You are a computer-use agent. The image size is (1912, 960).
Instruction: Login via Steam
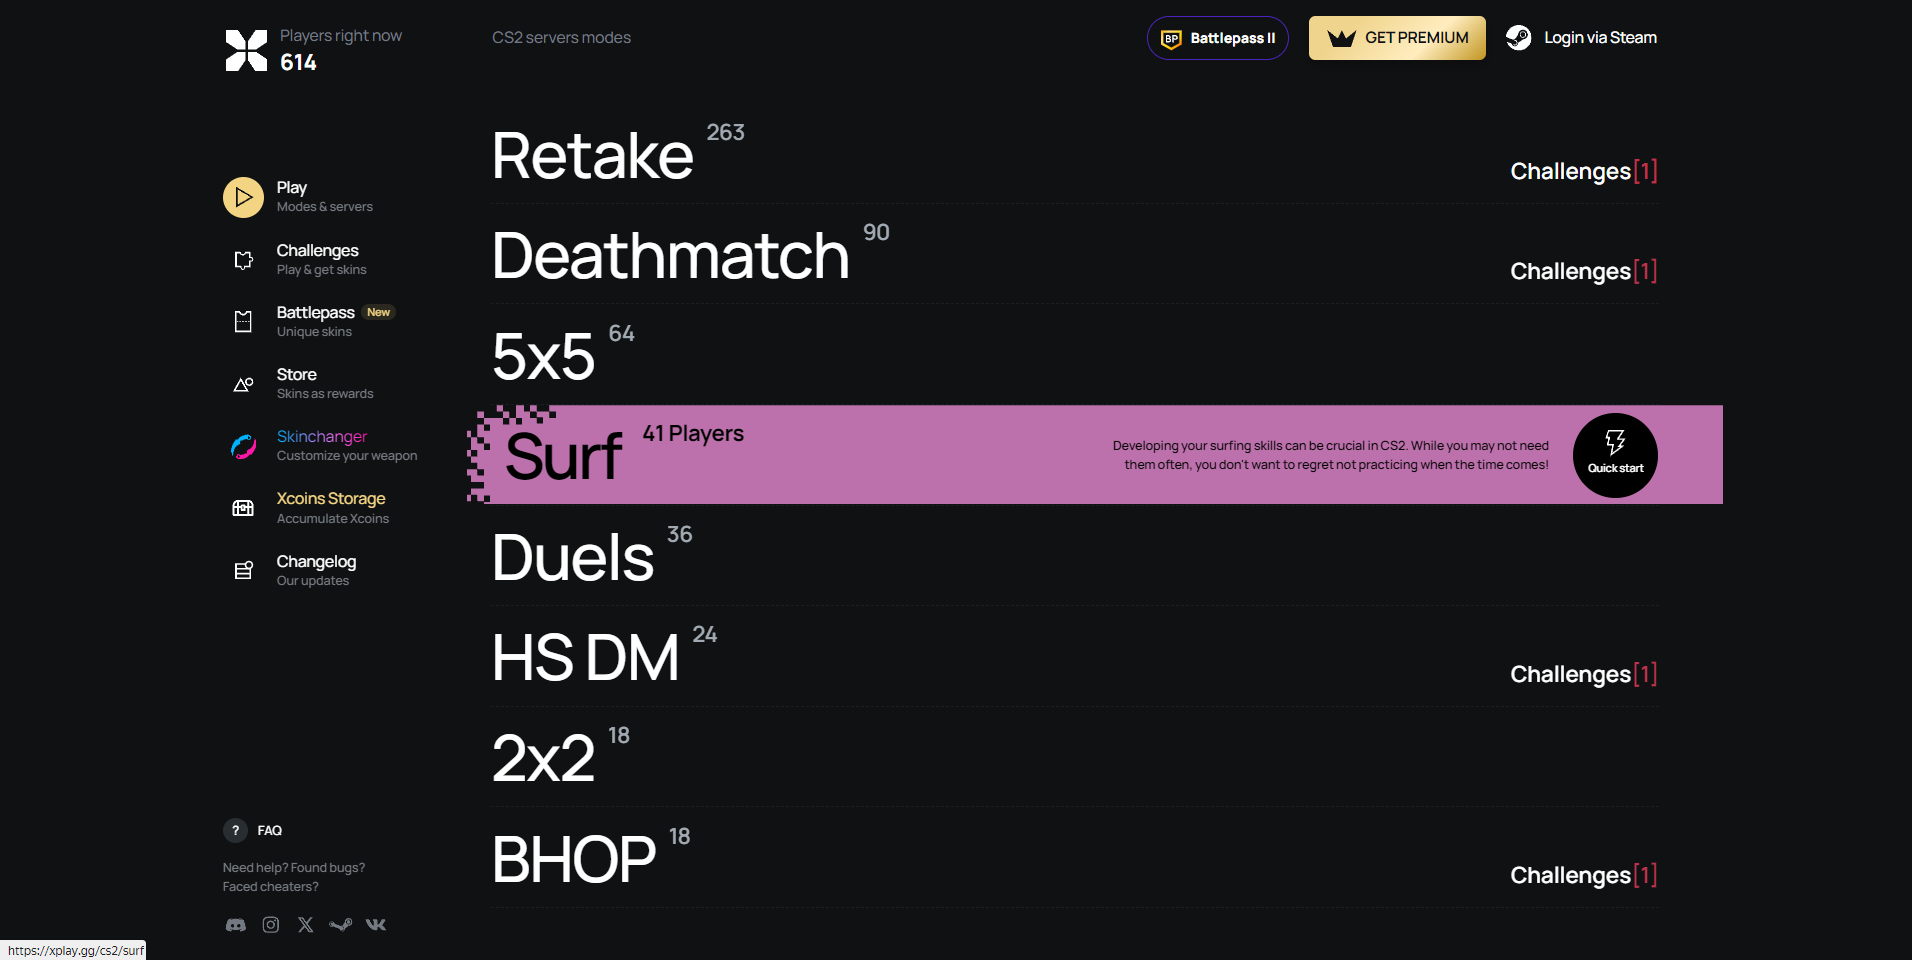pos(1581,37)
